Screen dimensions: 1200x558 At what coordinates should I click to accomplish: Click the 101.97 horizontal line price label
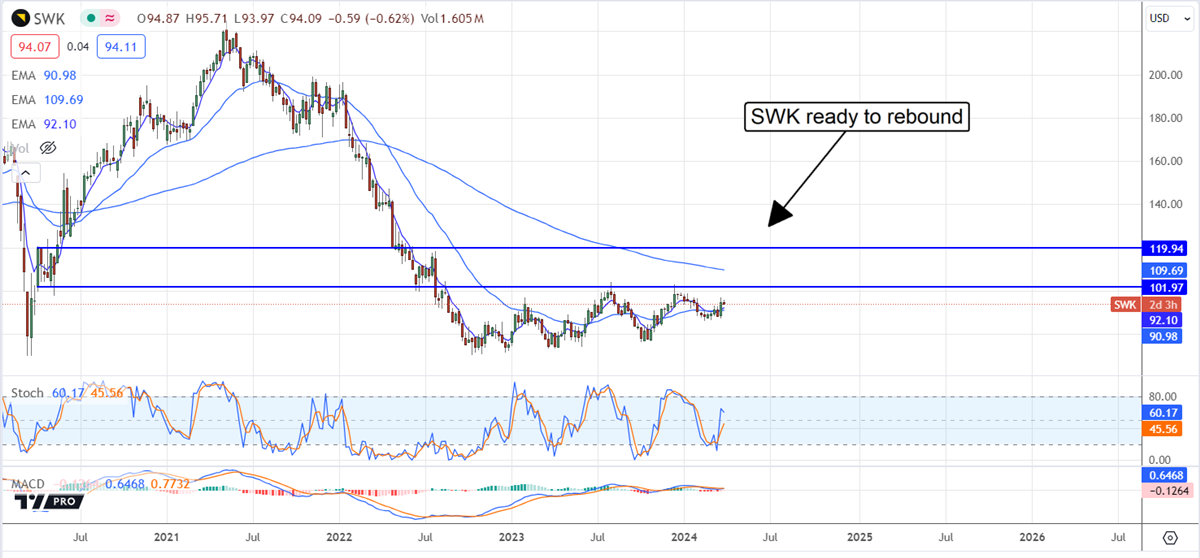1164,287
